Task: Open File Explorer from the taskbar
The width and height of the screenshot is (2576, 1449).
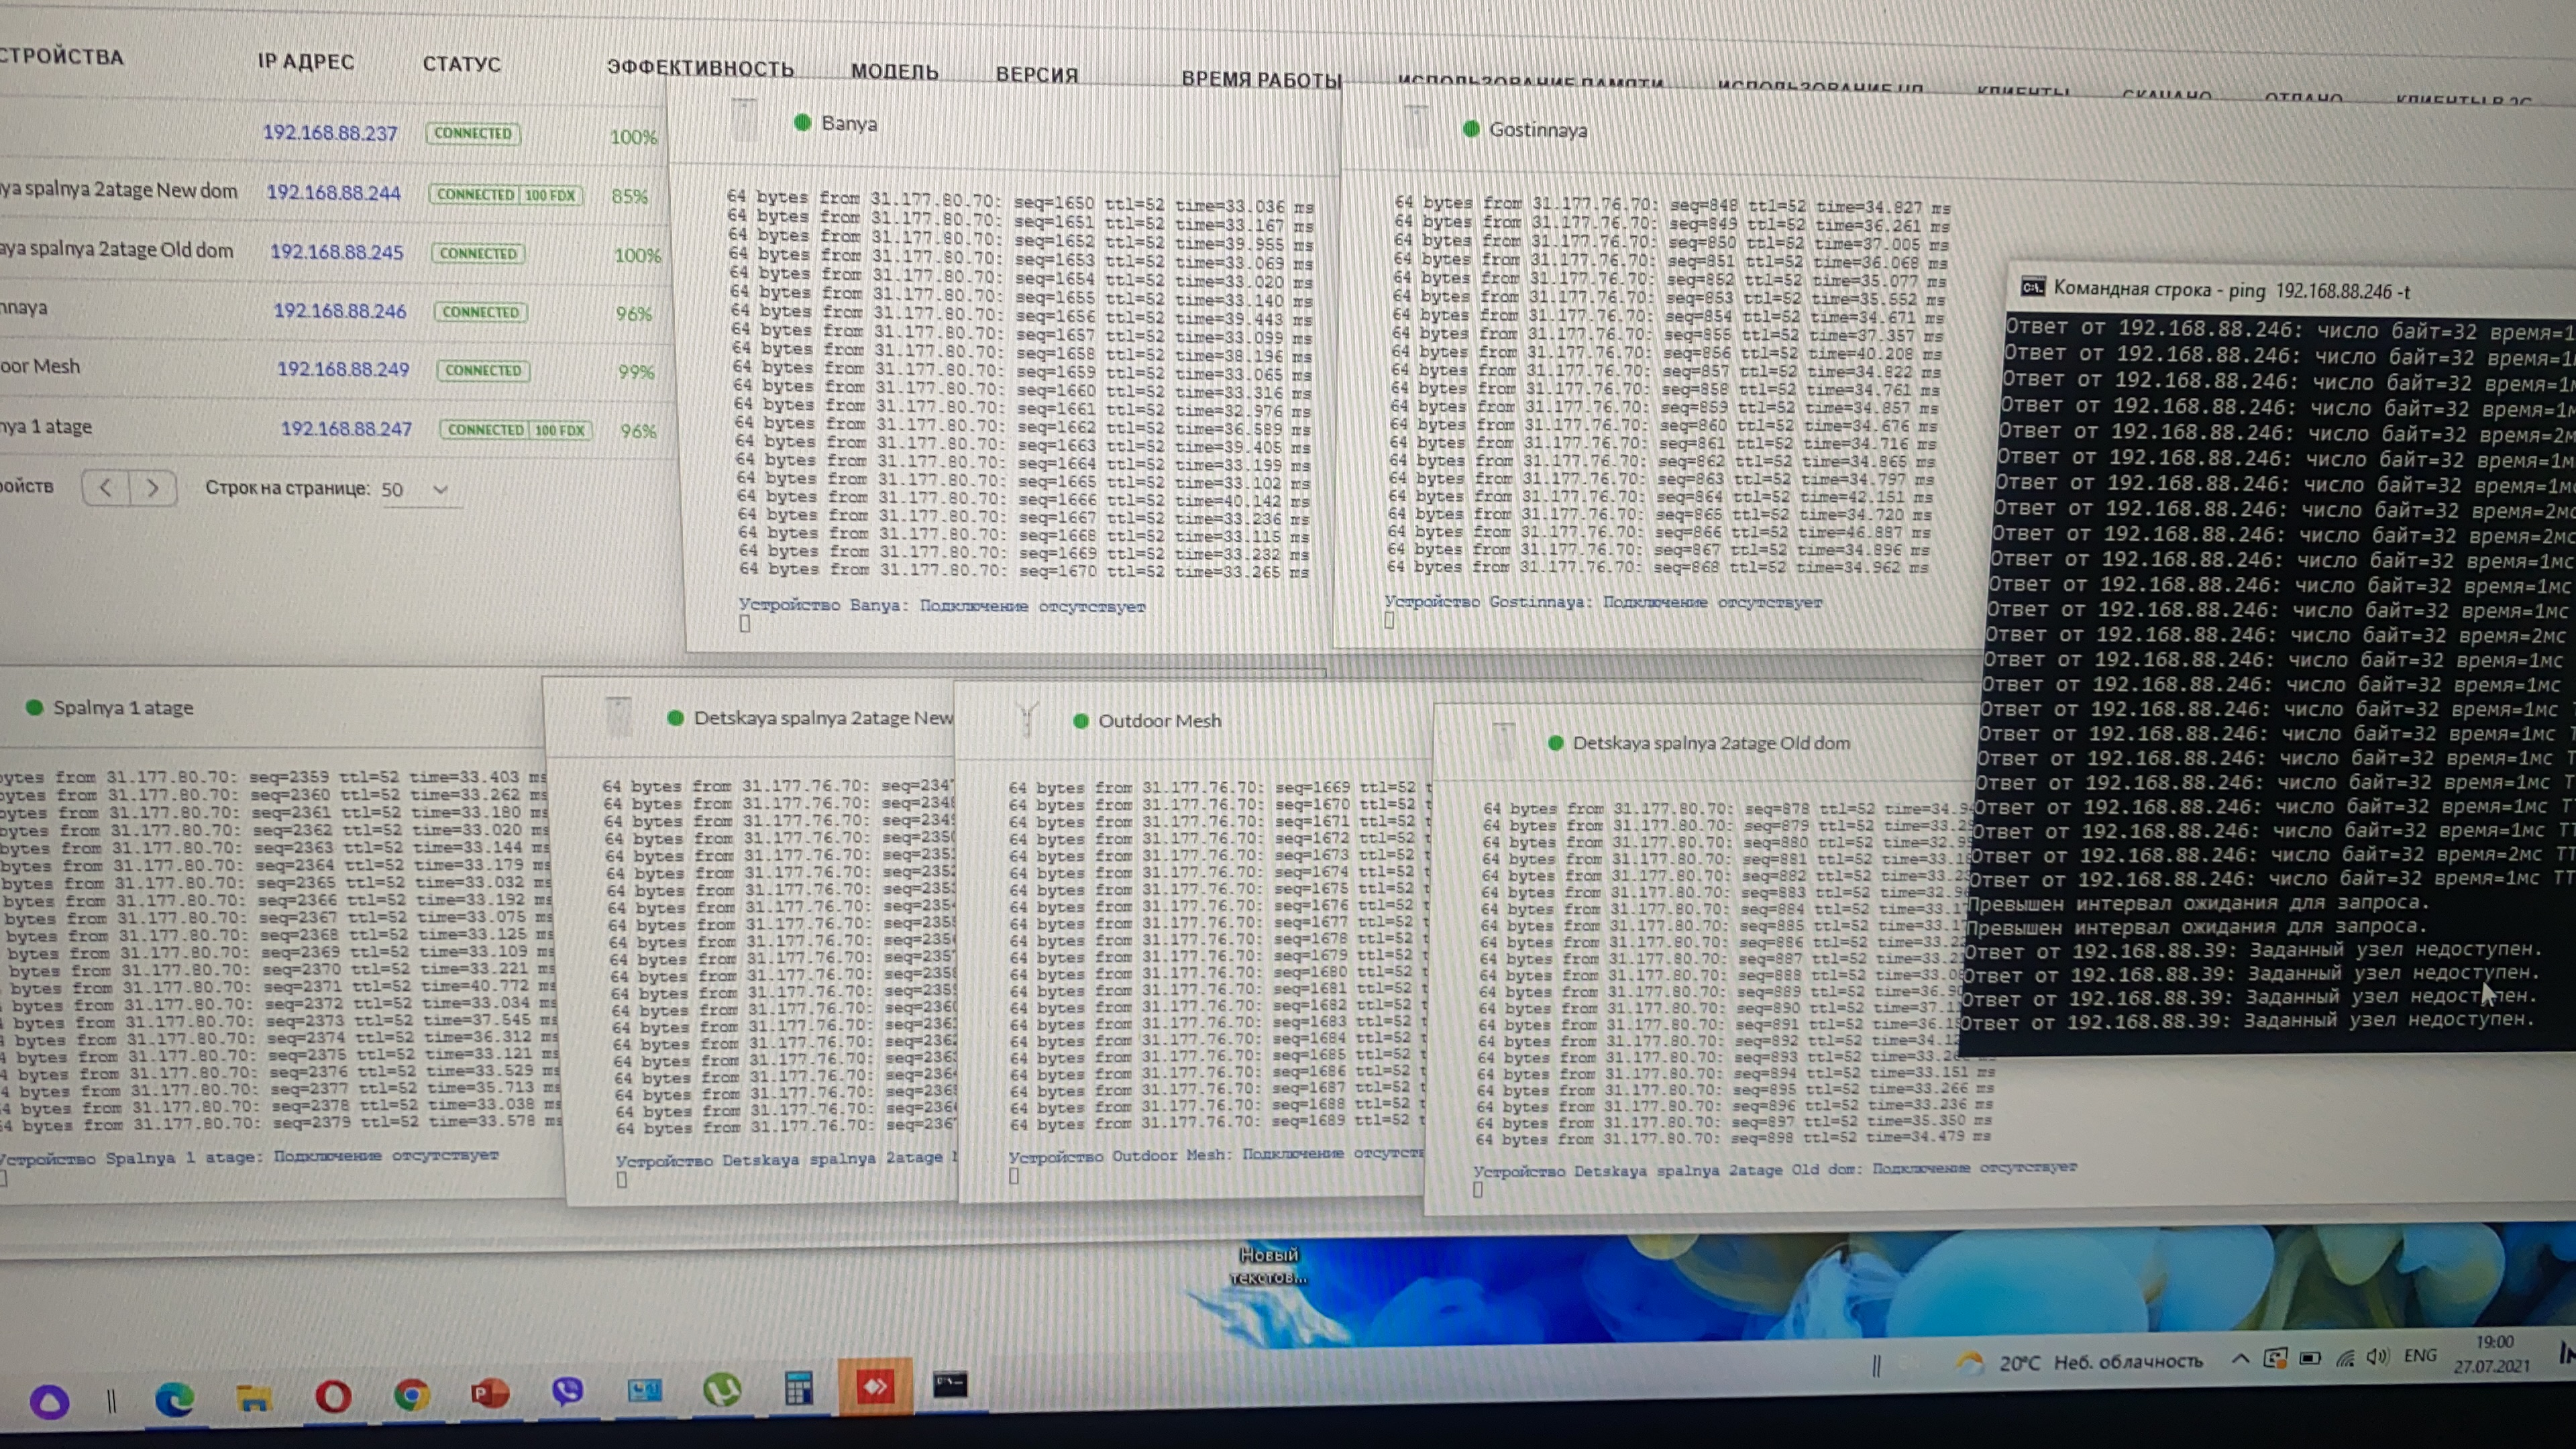Action: pos(254,1398)
